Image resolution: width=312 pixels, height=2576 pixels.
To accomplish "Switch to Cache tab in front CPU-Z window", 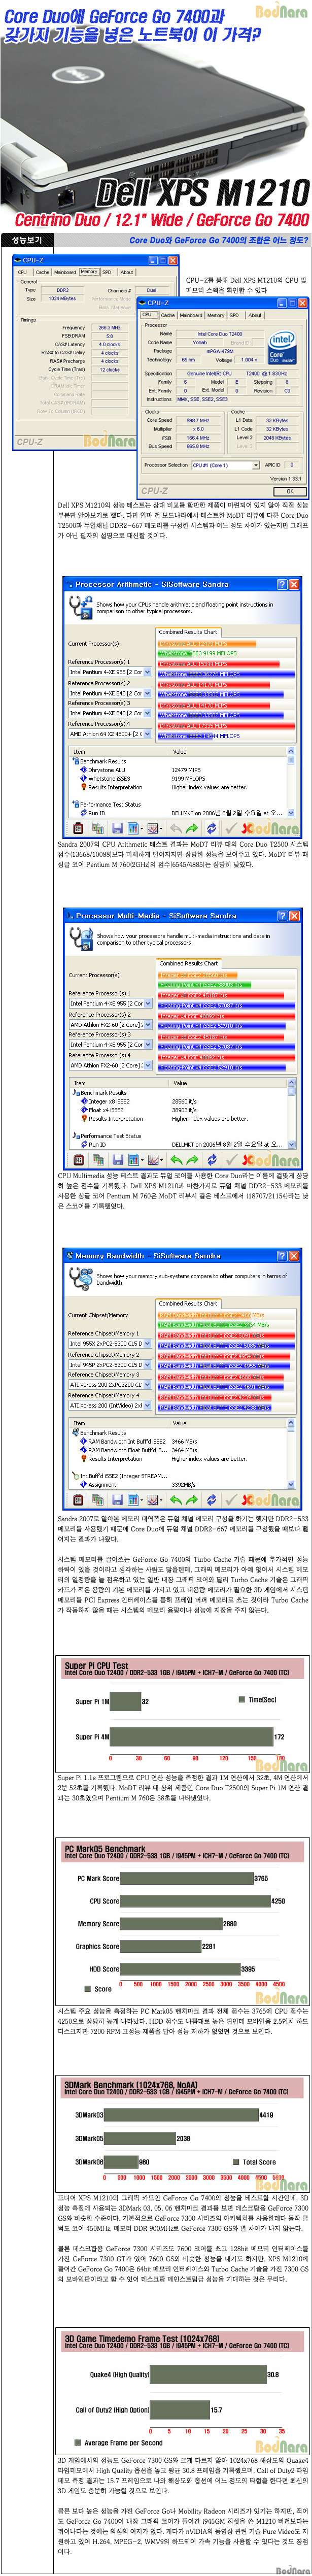I will [x=167, y=315].
